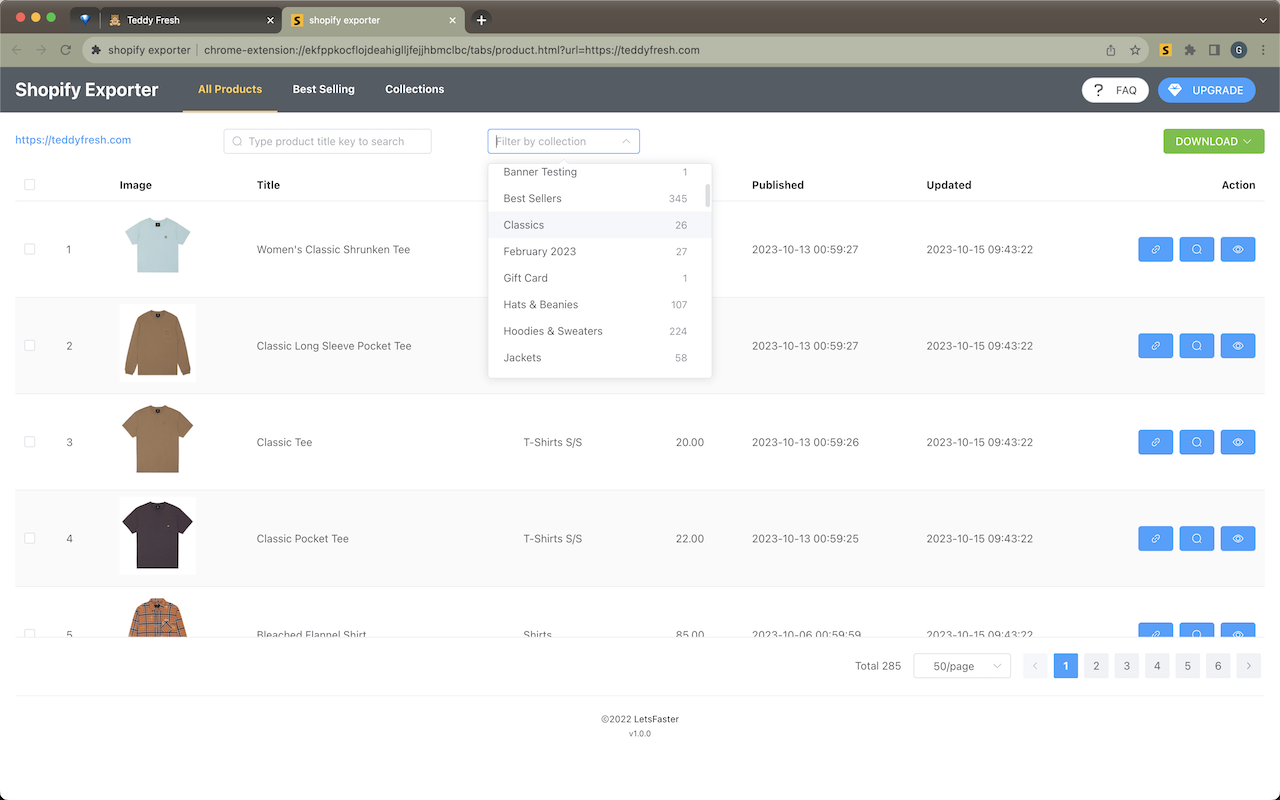Open the Shopify exporter extension icon

(x=1166, y=50)
